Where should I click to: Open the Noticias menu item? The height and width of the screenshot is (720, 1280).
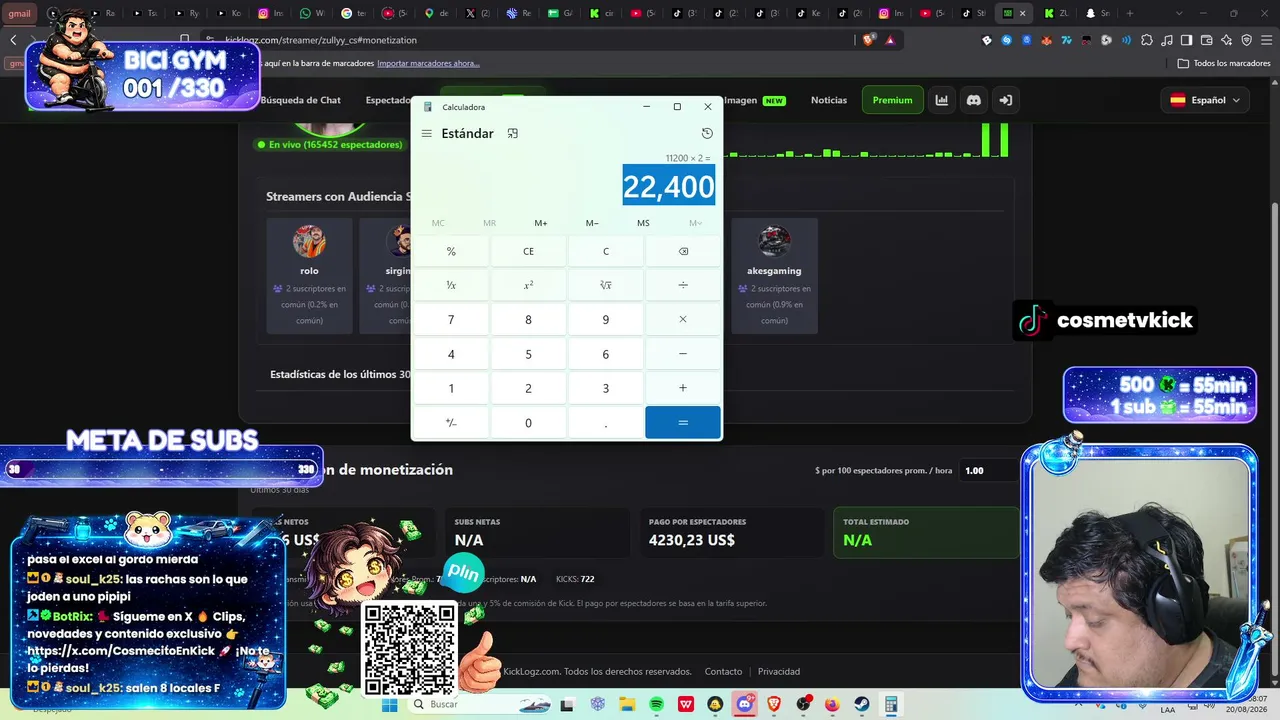(829, 100)
